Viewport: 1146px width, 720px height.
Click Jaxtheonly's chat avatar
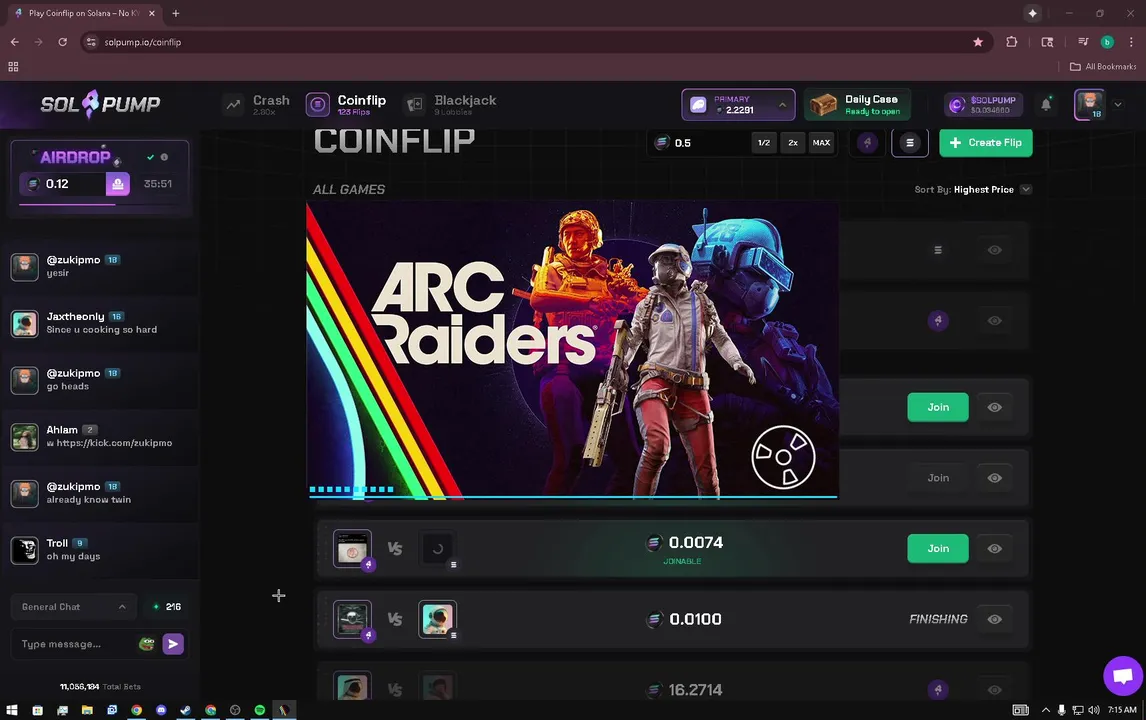(24, 323)
